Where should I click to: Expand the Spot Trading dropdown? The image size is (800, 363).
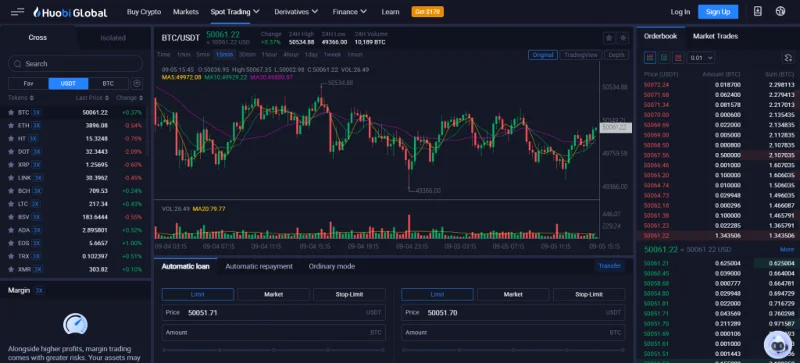235,12
